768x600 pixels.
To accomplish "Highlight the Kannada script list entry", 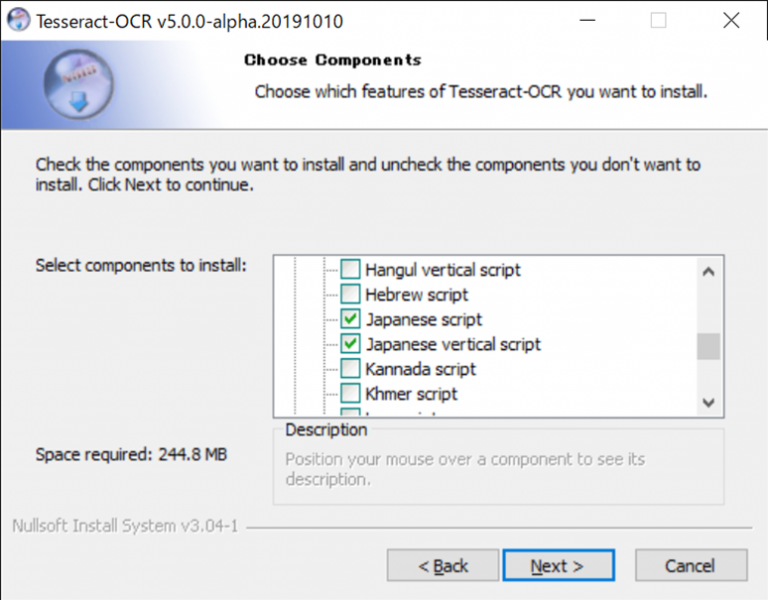I will pos(421,369).
